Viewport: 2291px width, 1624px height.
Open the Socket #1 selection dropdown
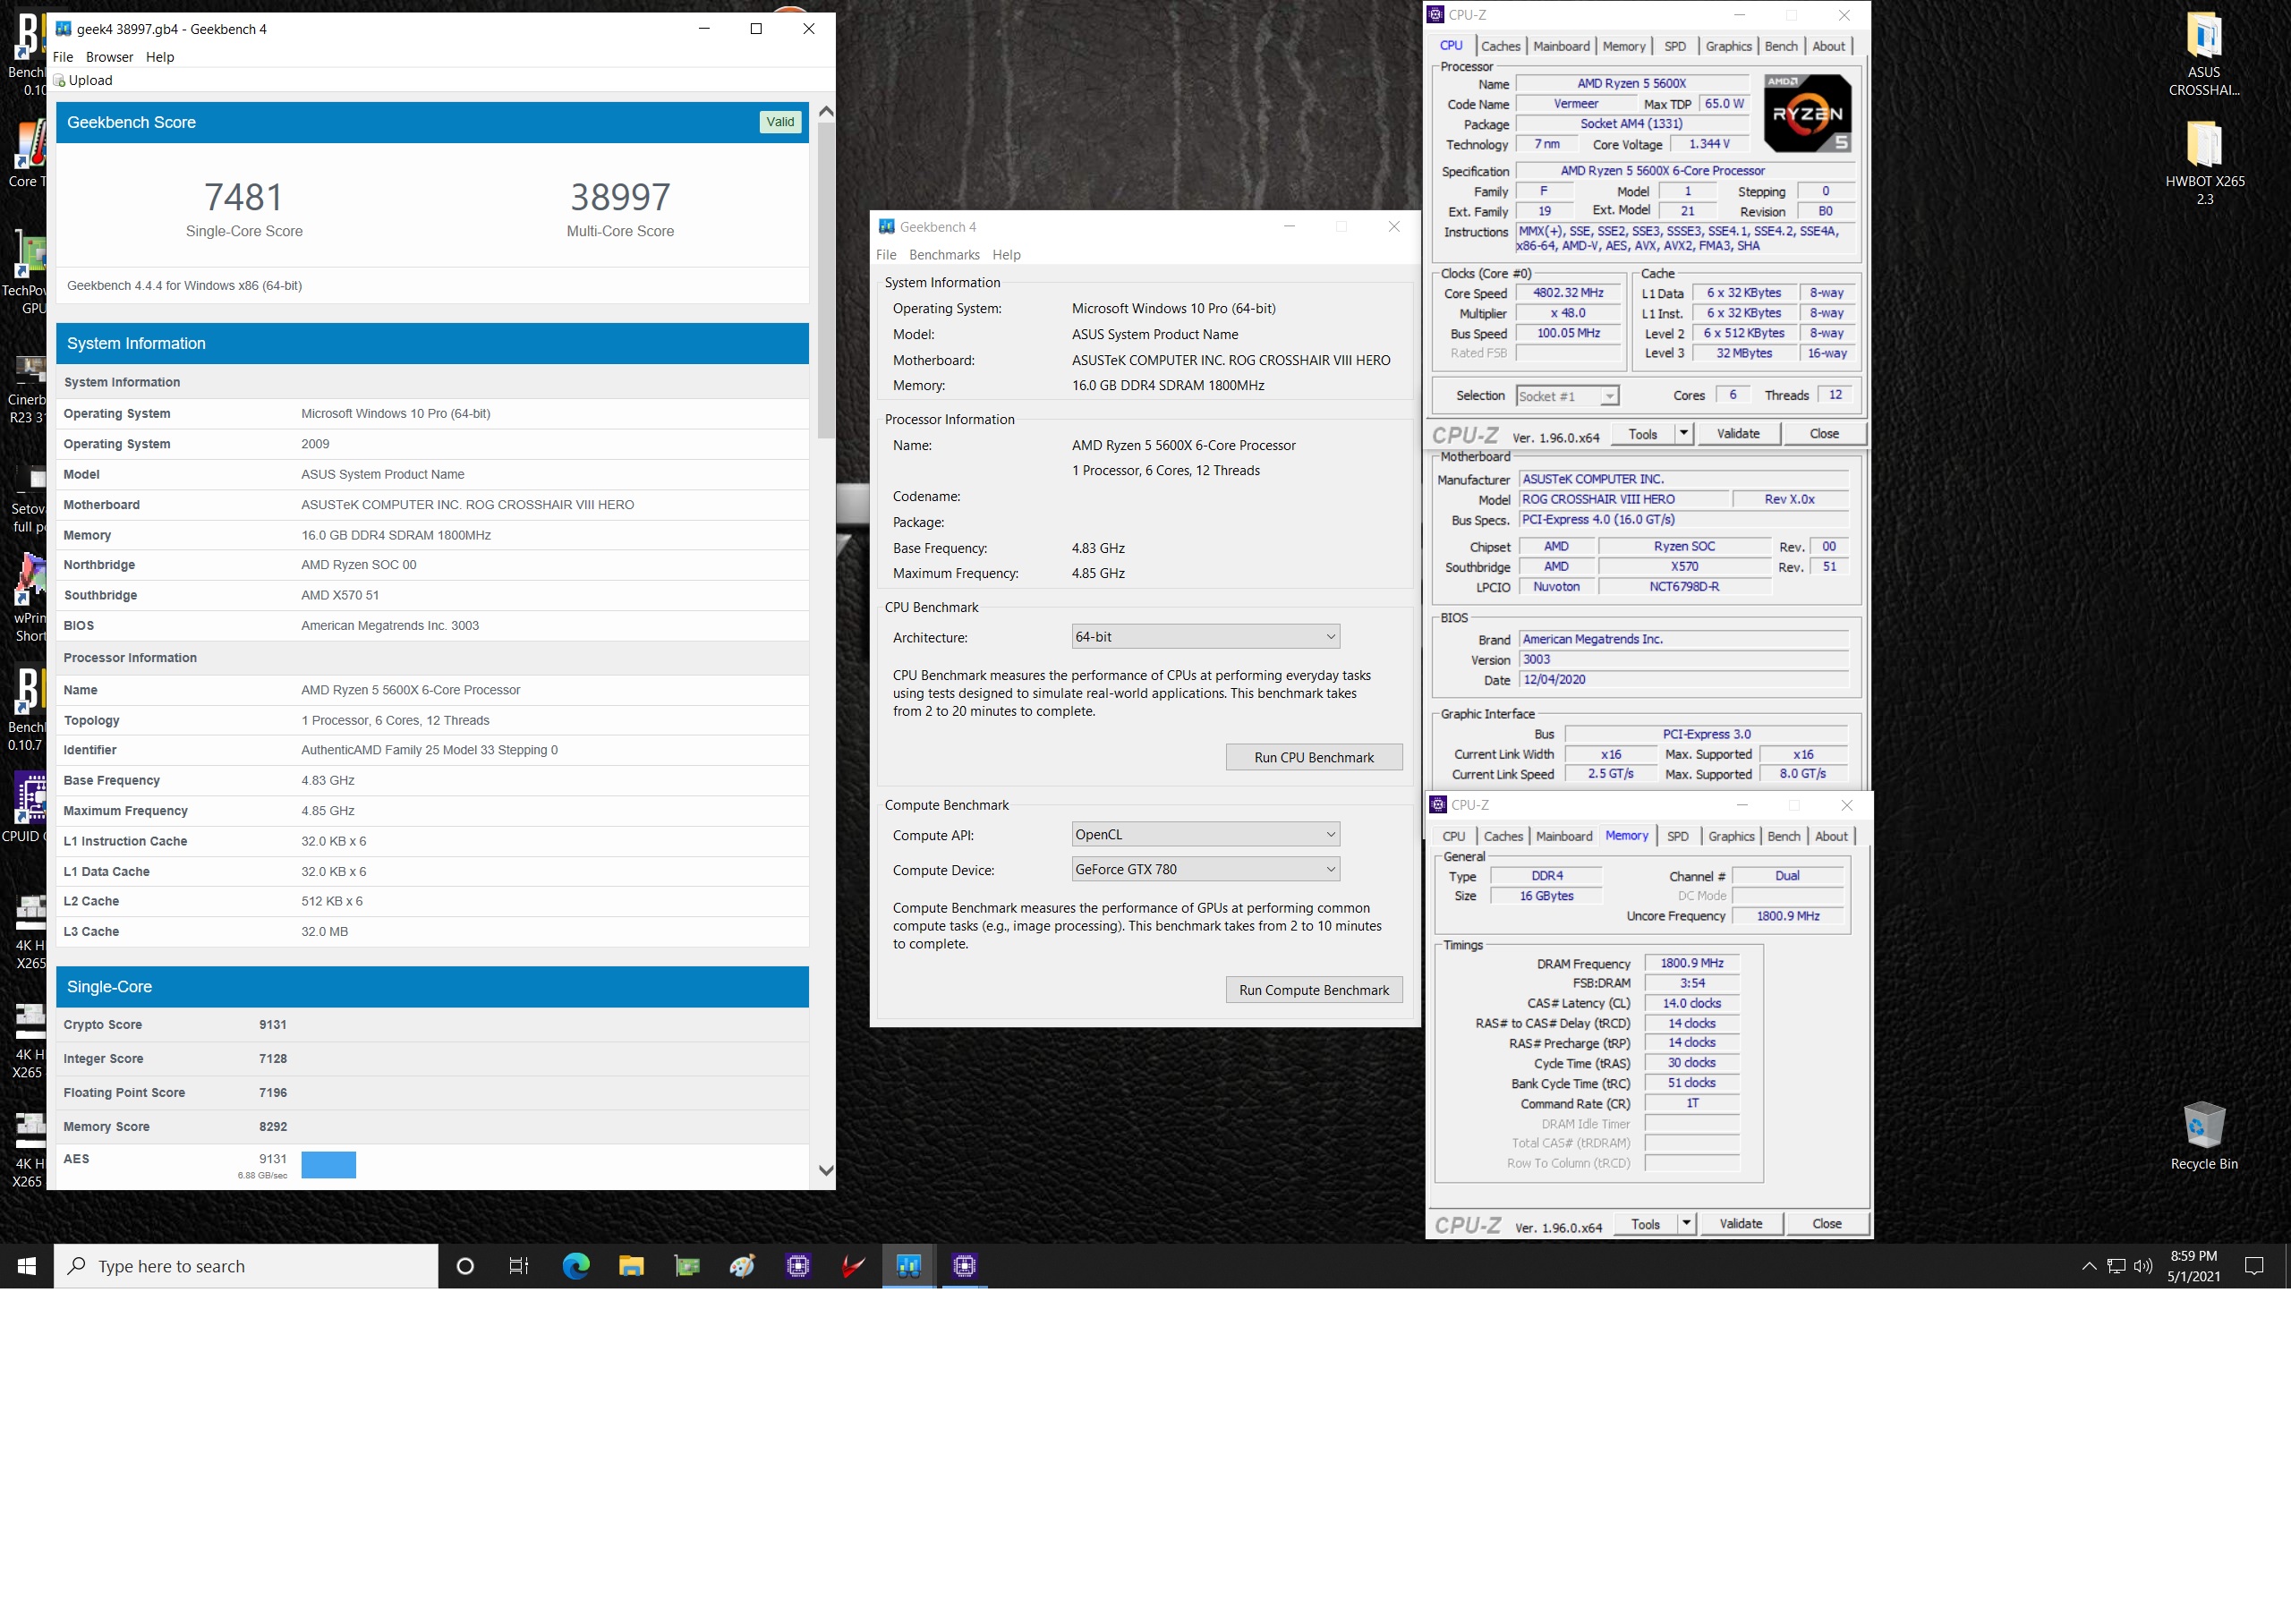pos(1567,396)
